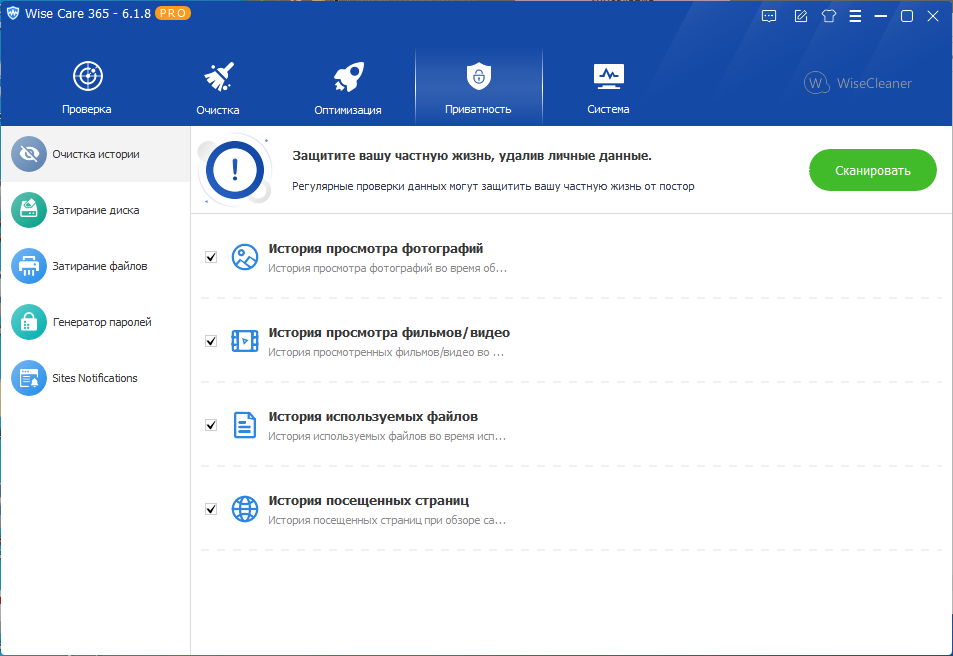
Task: Minimize the Wise Care 365 window
Action: pyautogui.click(x=881, y=16)
